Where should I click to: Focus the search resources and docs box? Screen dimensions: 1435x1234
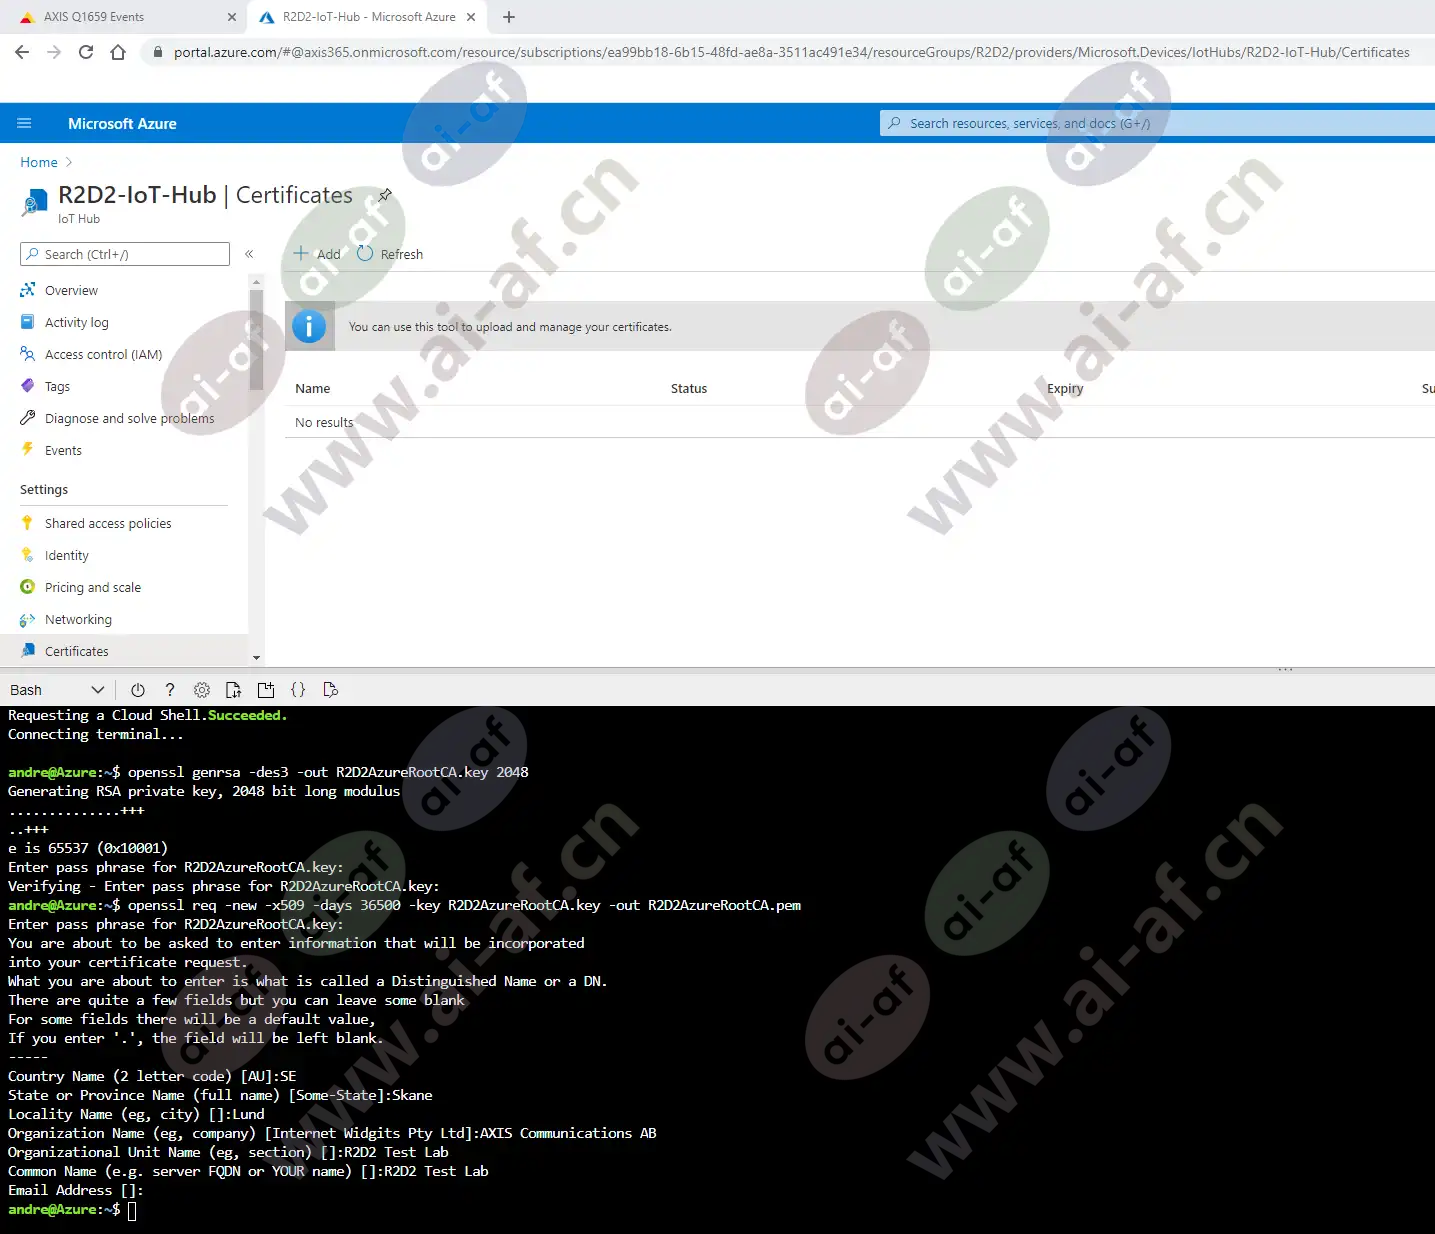(x=1157, y=123)
